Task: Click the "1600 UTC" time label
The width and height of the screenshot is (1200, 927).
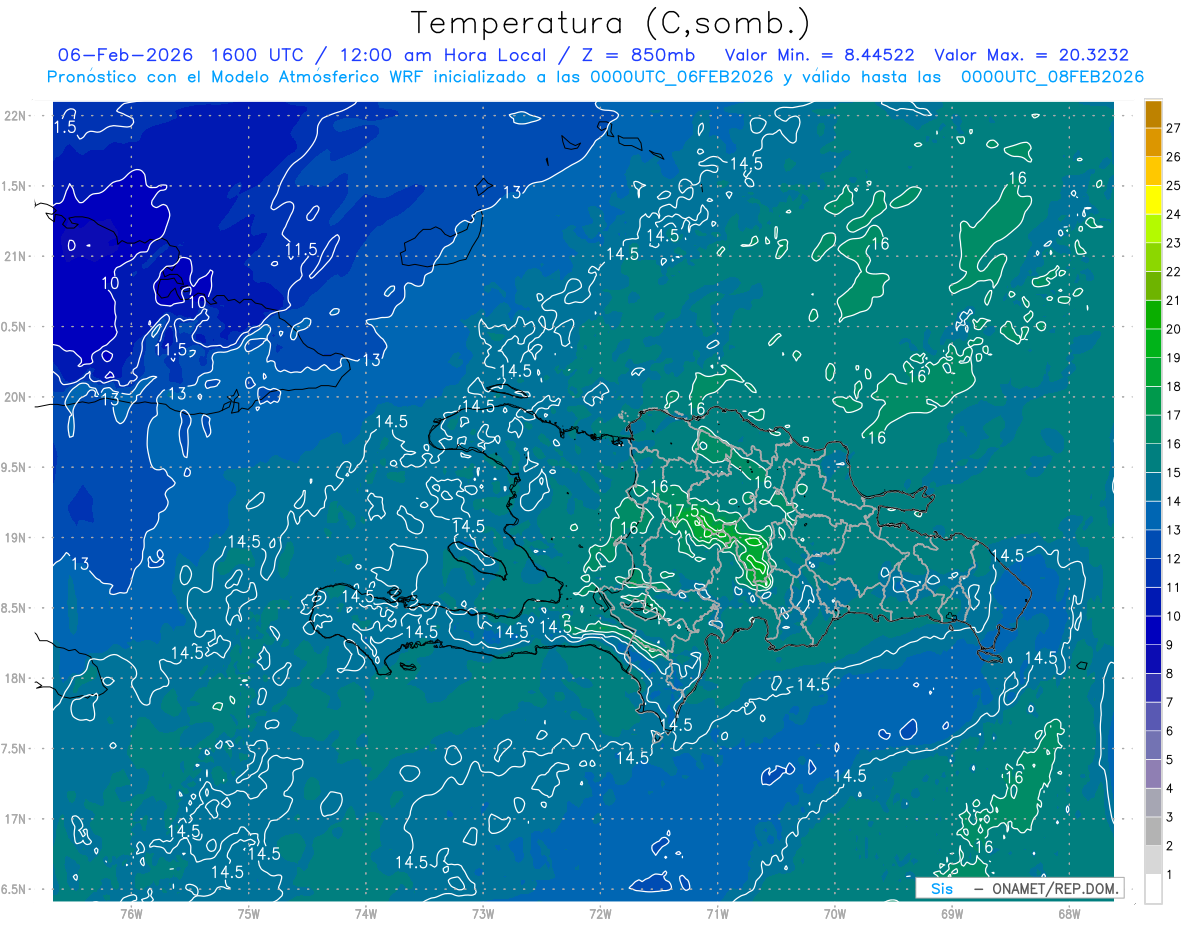Action: [x=255, y=55]
